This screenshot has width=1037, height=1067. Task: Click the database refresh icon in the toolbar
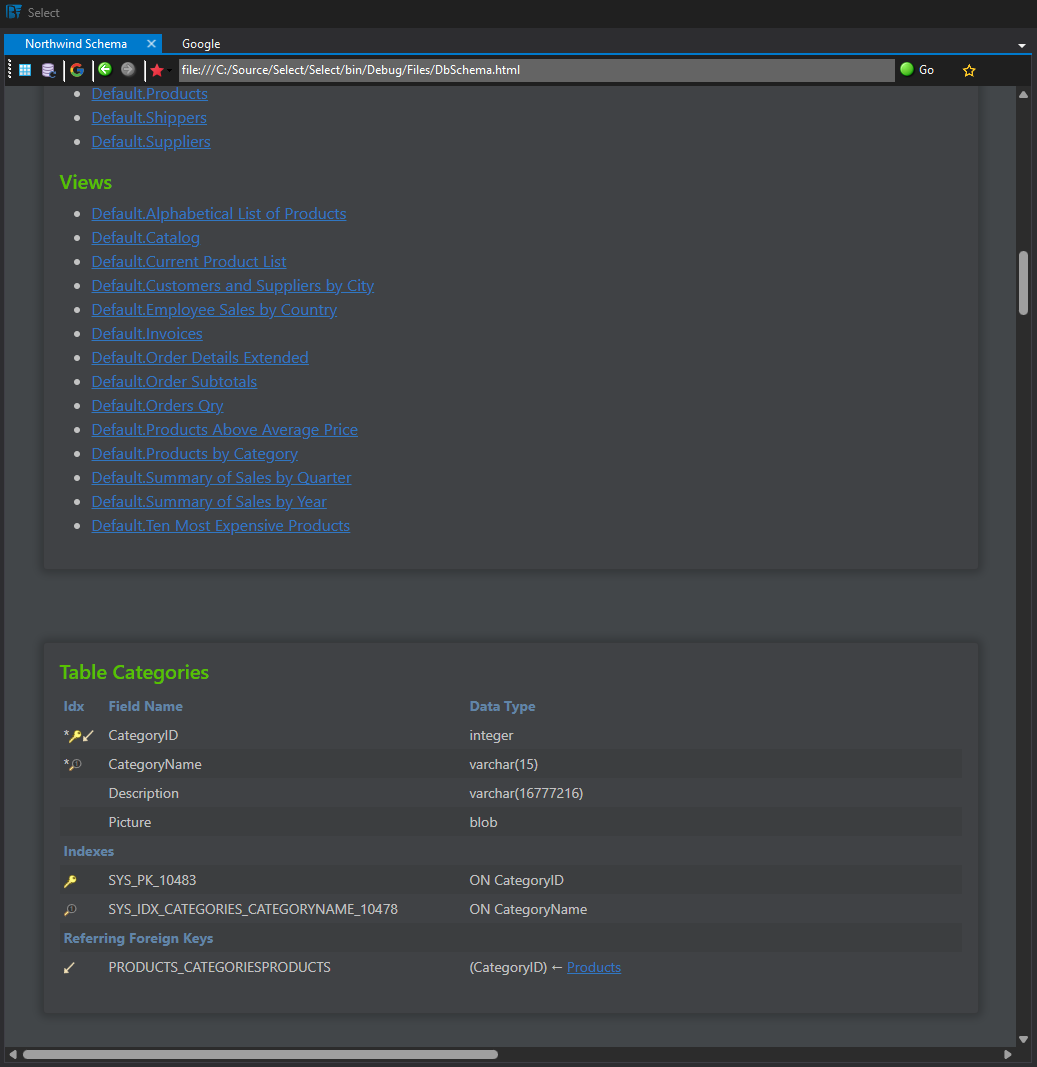[48, 70]
